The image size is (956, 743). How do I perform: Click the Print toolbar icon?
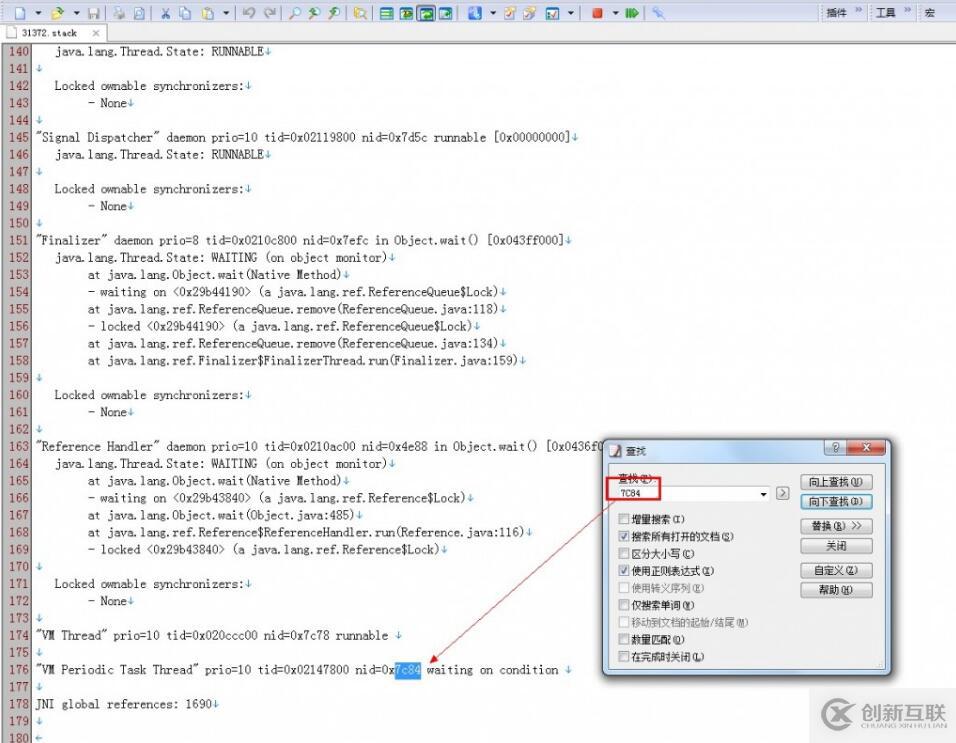click(120, 12)
